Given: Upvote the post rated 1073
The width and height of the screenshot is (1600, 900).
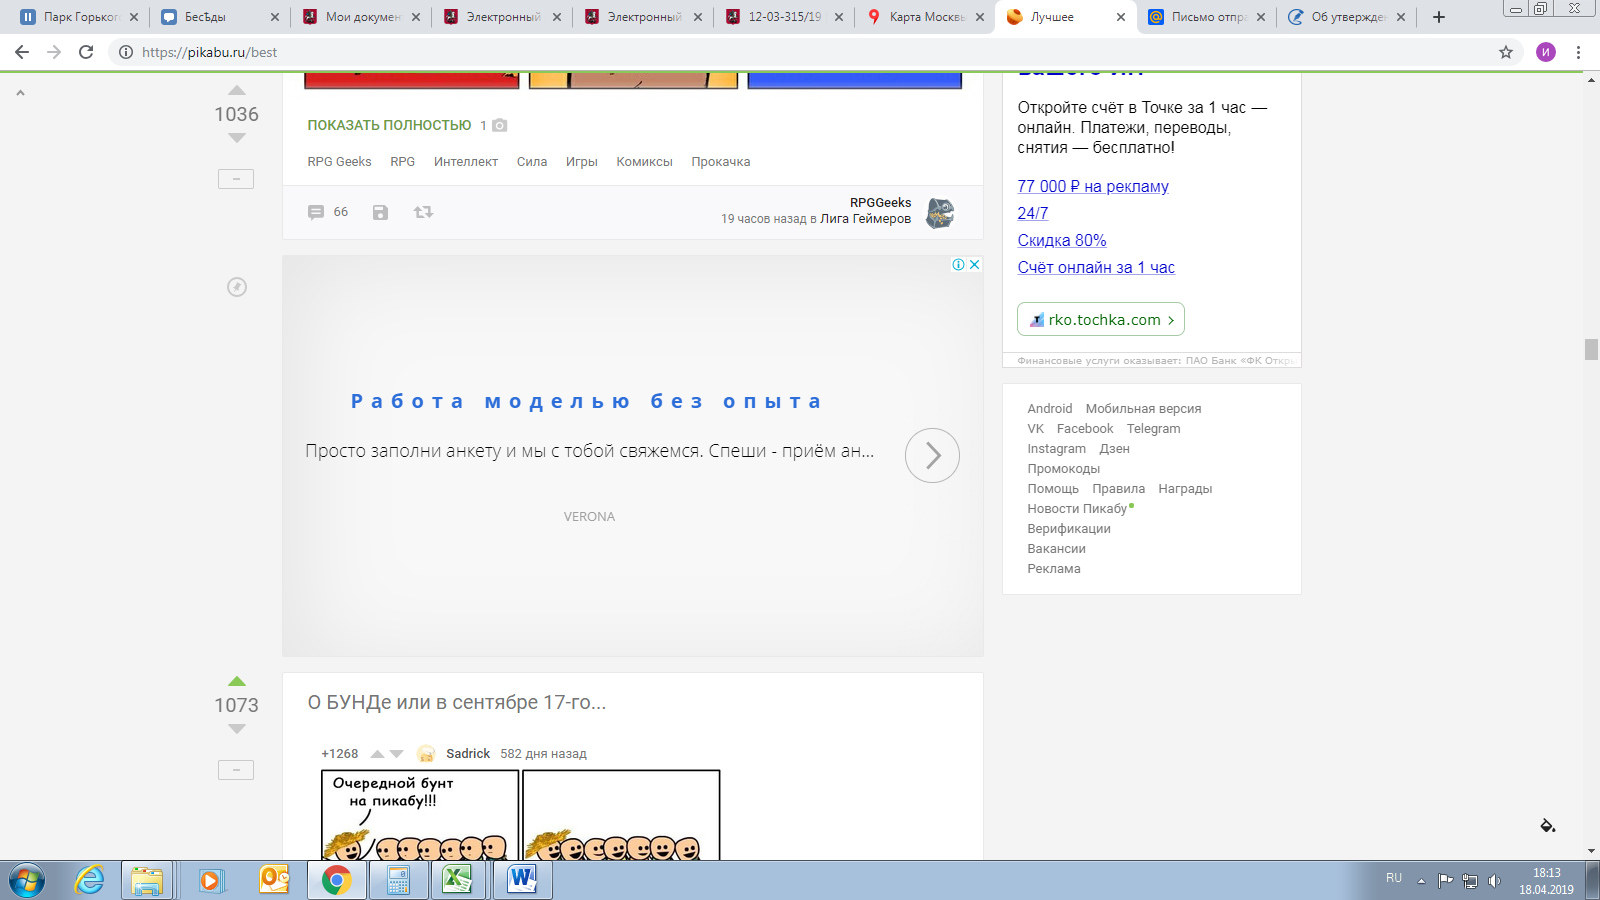Looking at the screenshot, I should (x=237, y=681).
